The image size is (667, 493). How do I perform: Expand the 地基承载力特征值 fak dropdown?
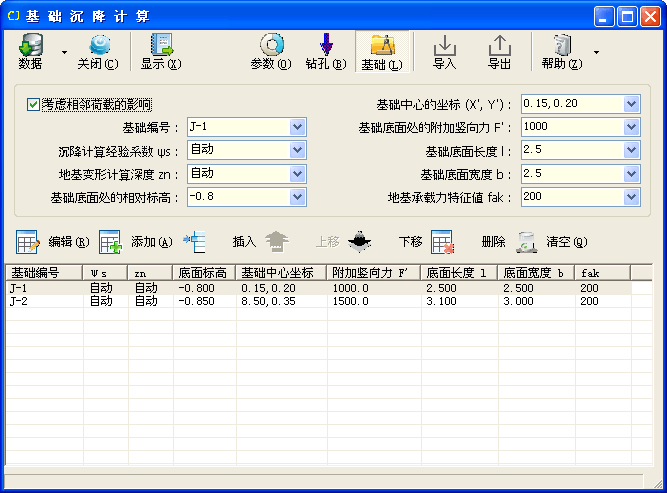tap(631, 197)
